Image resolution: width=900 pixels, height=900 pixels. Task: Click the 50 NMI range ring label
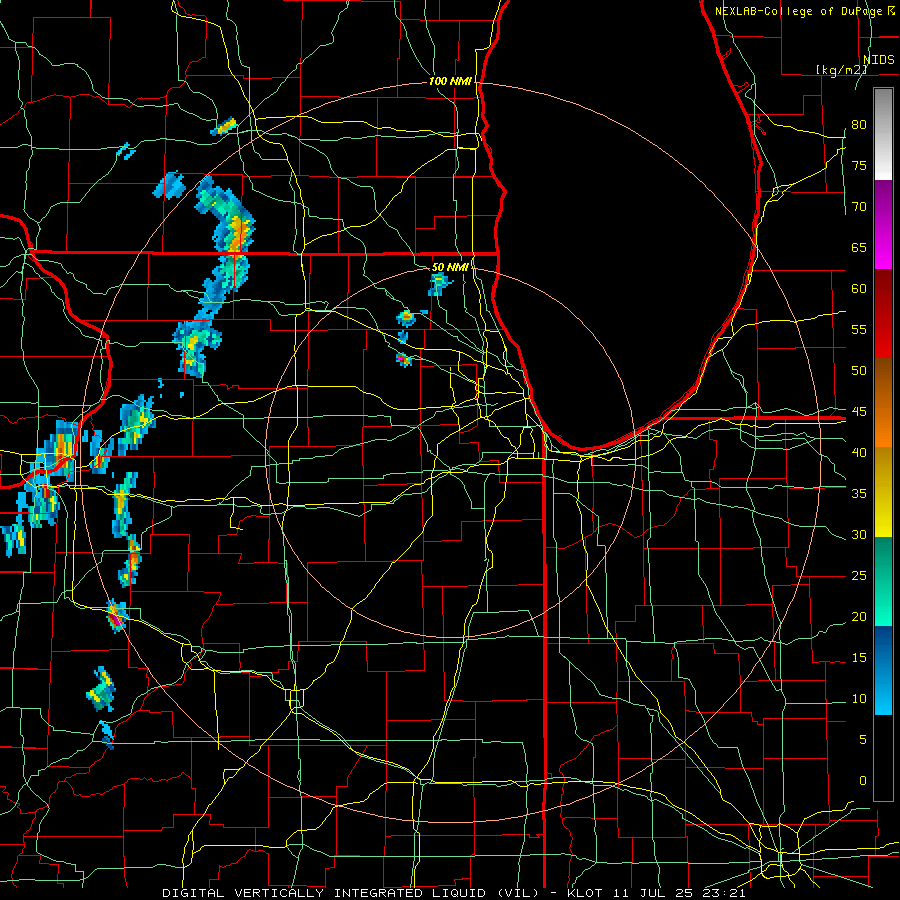[450, 267]
